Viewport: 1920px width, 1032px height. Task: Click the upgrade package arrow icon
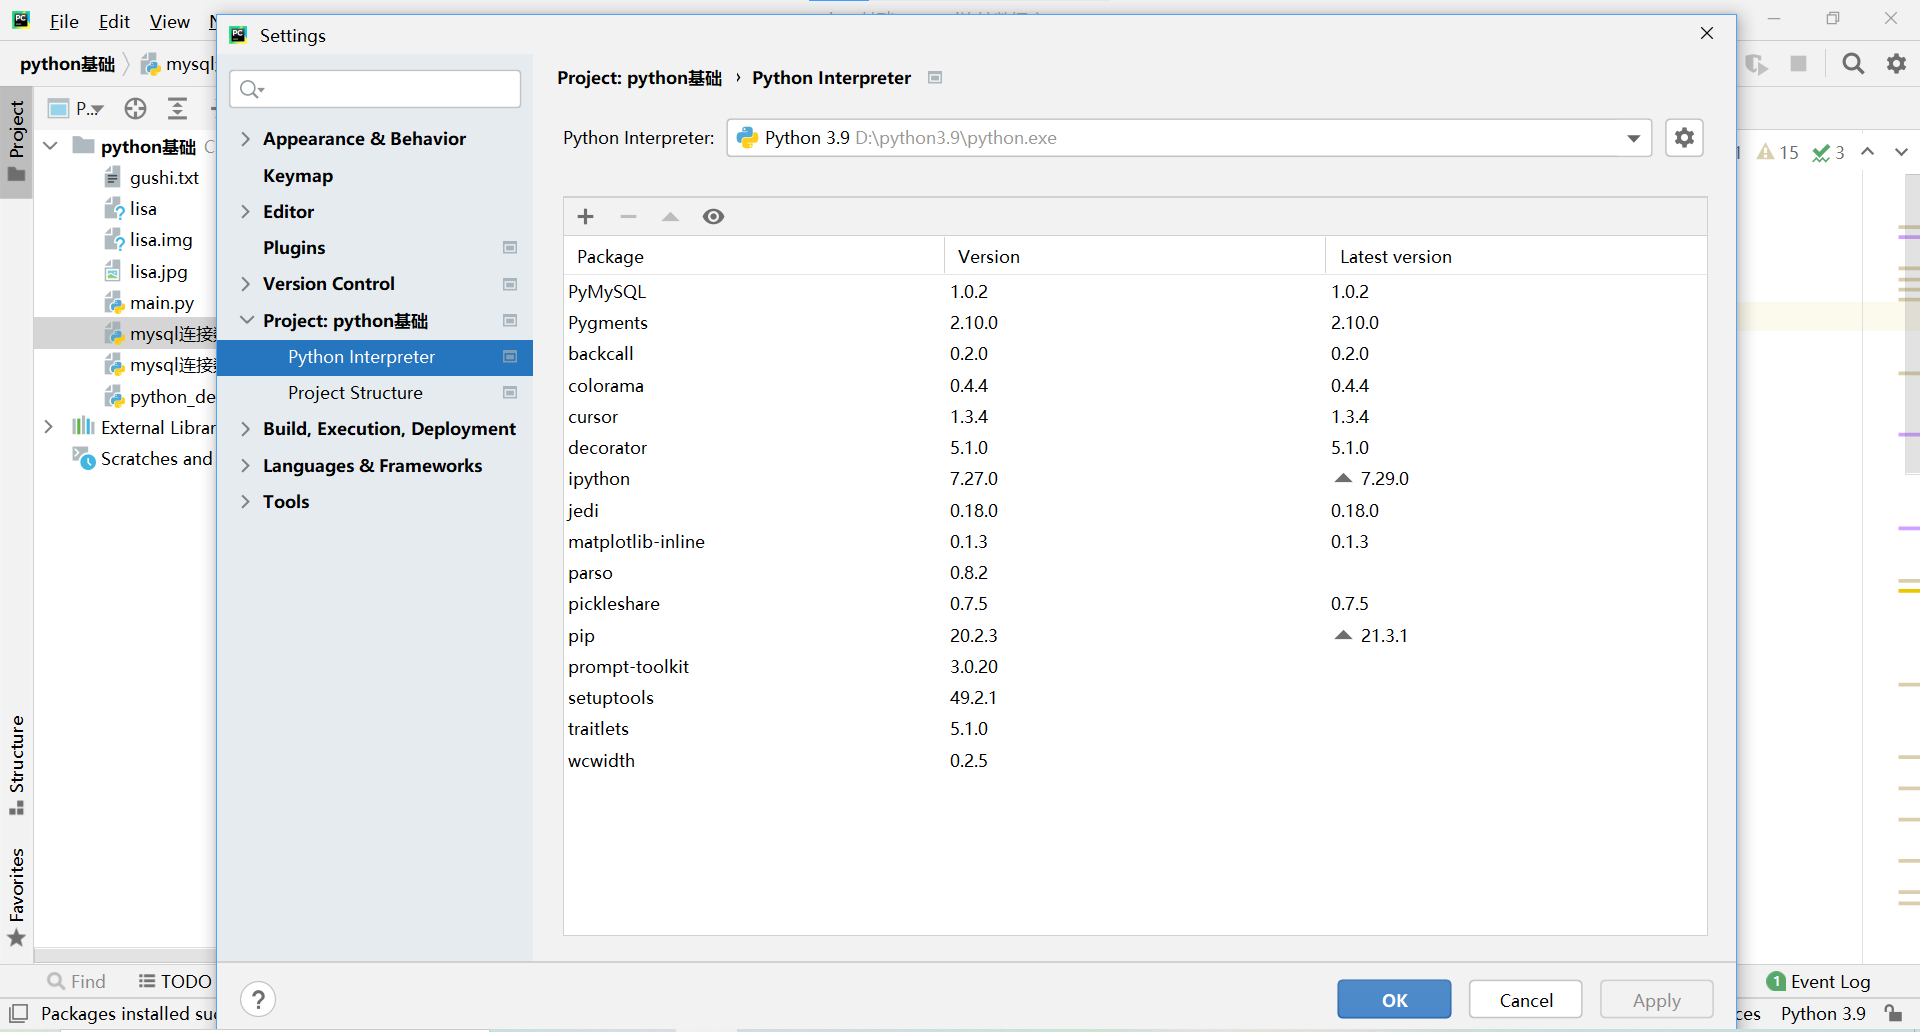tap(670, 217)
